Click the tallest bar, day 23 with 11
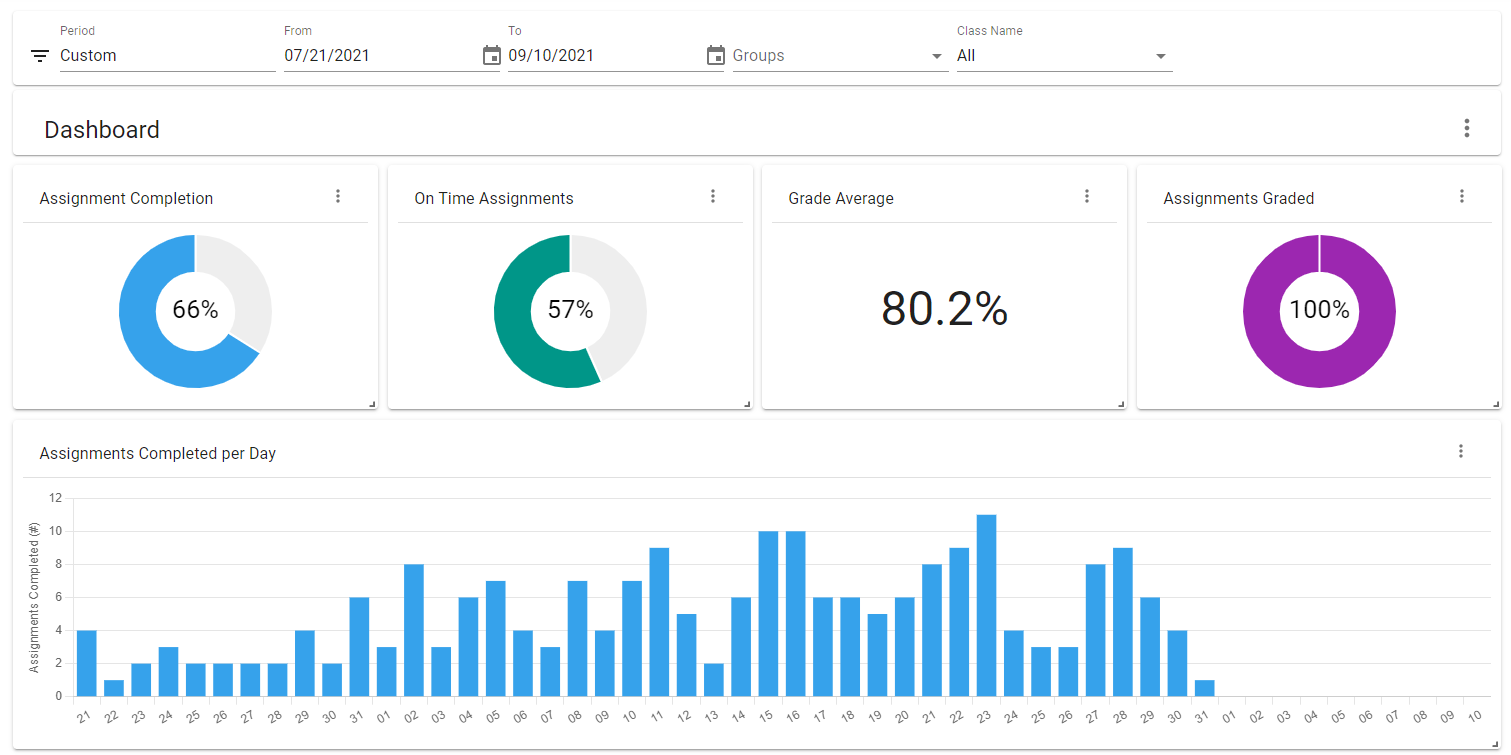Screen dimensions: 1511x755 tap(986, 605)
